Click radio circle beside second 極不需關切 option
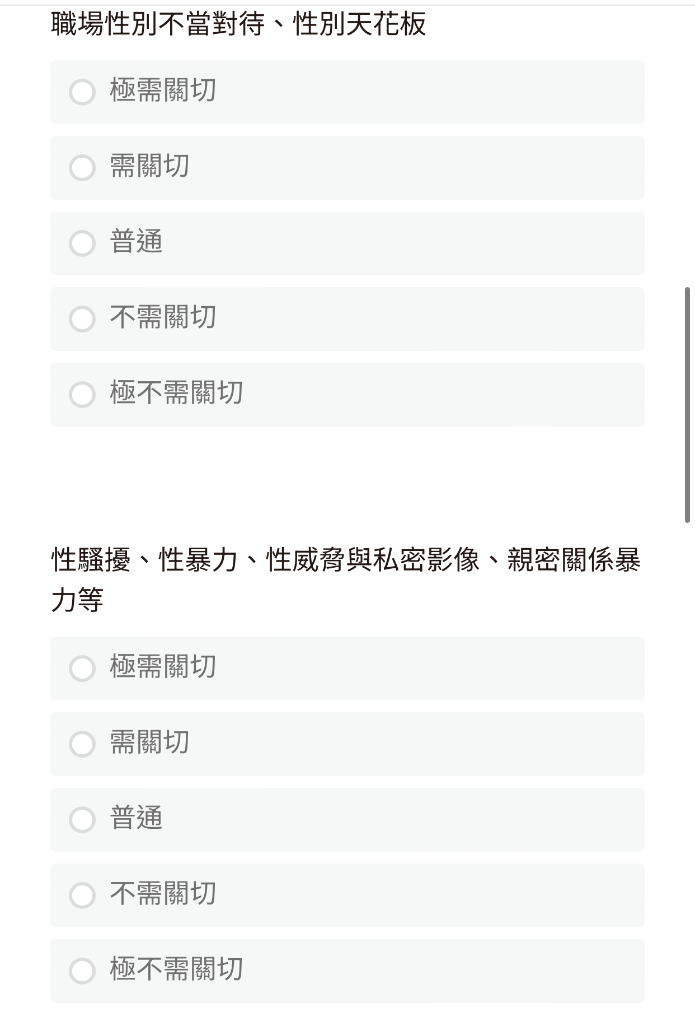 [x=82, y=971]
